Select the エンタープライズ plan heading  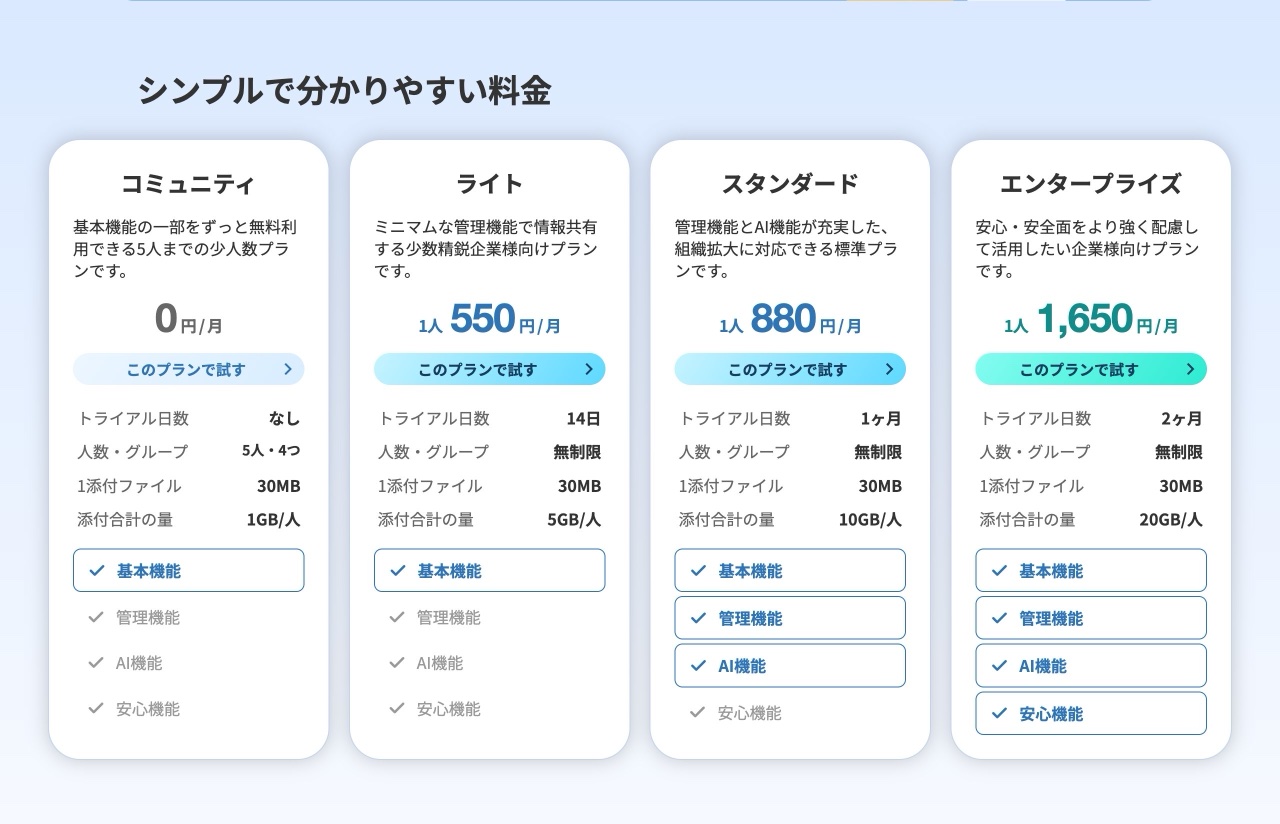click(x=1090, y=184)
